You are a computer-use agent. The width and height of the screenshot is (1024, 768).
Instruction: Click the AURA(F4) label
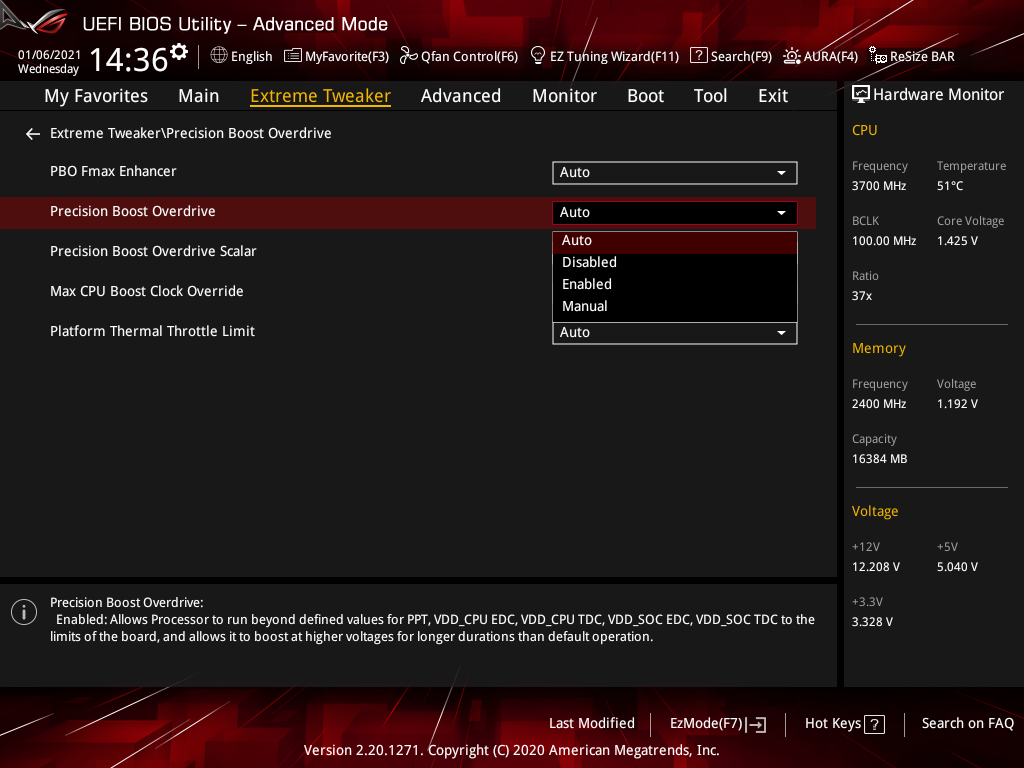pos(831,56)
